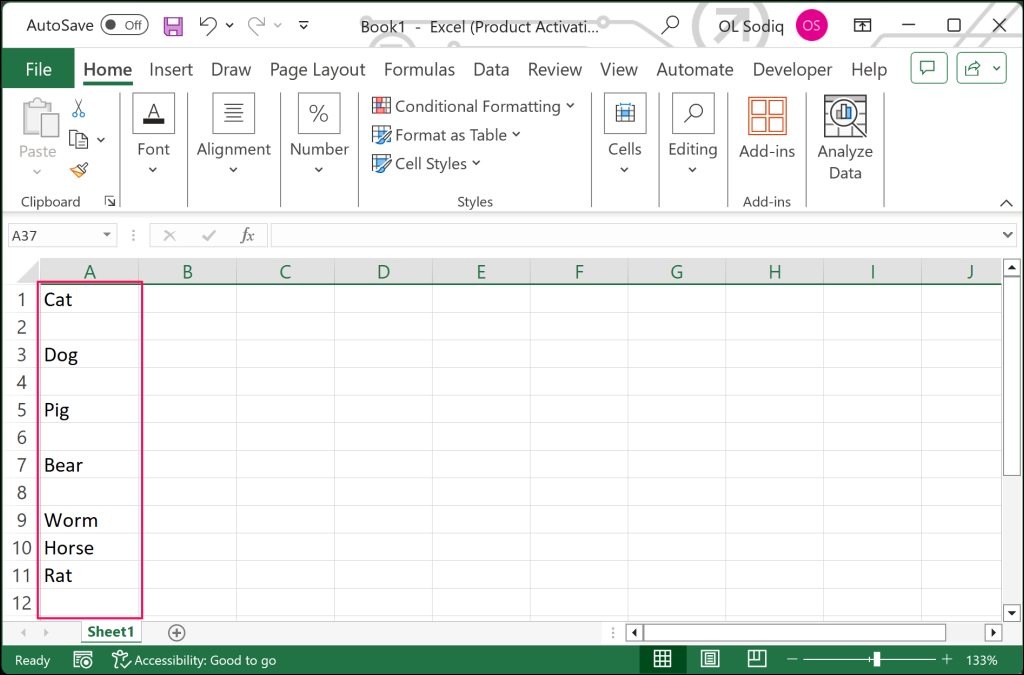The height and width of the screenshot is (675, 1024).
Task: Open the Analyze Data tool
Action: pyautogui.click(x=844, y=139)
